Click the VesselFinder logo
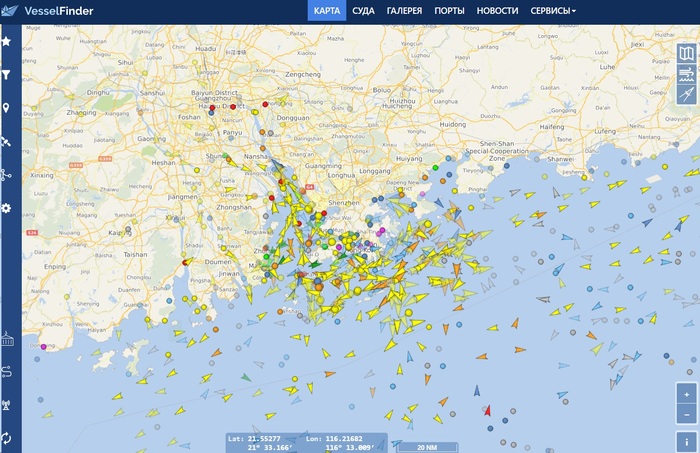This screenshot has height=453, width=700. (47, 11)
